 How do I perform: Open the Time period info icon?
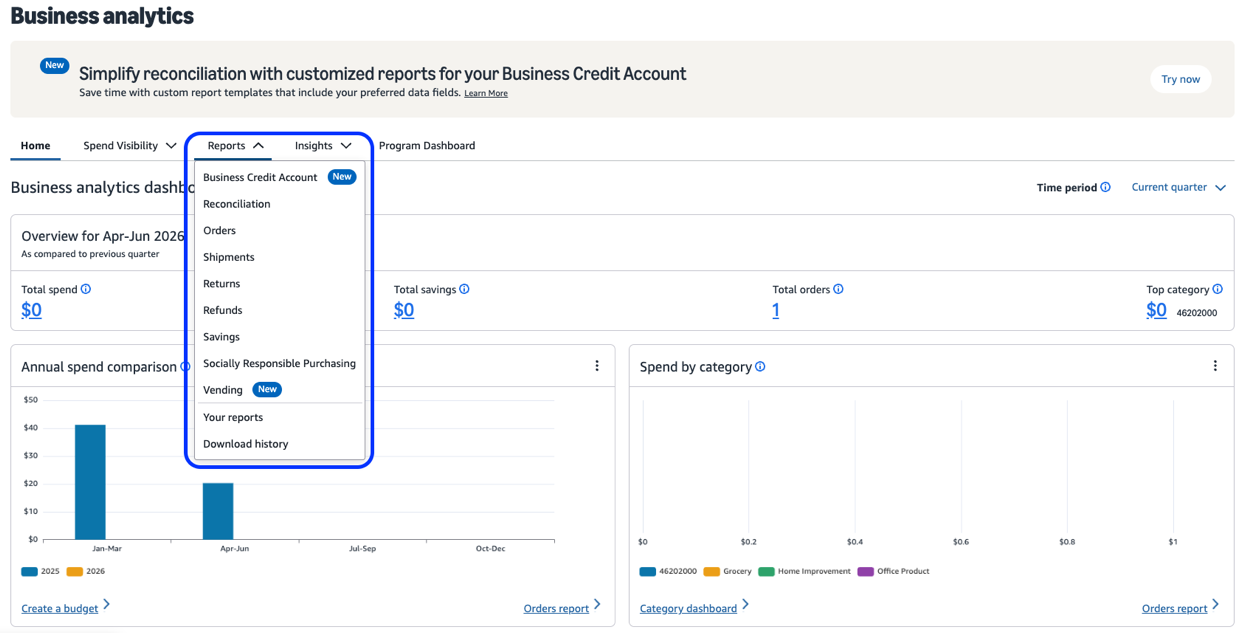tap(1105, 187)
